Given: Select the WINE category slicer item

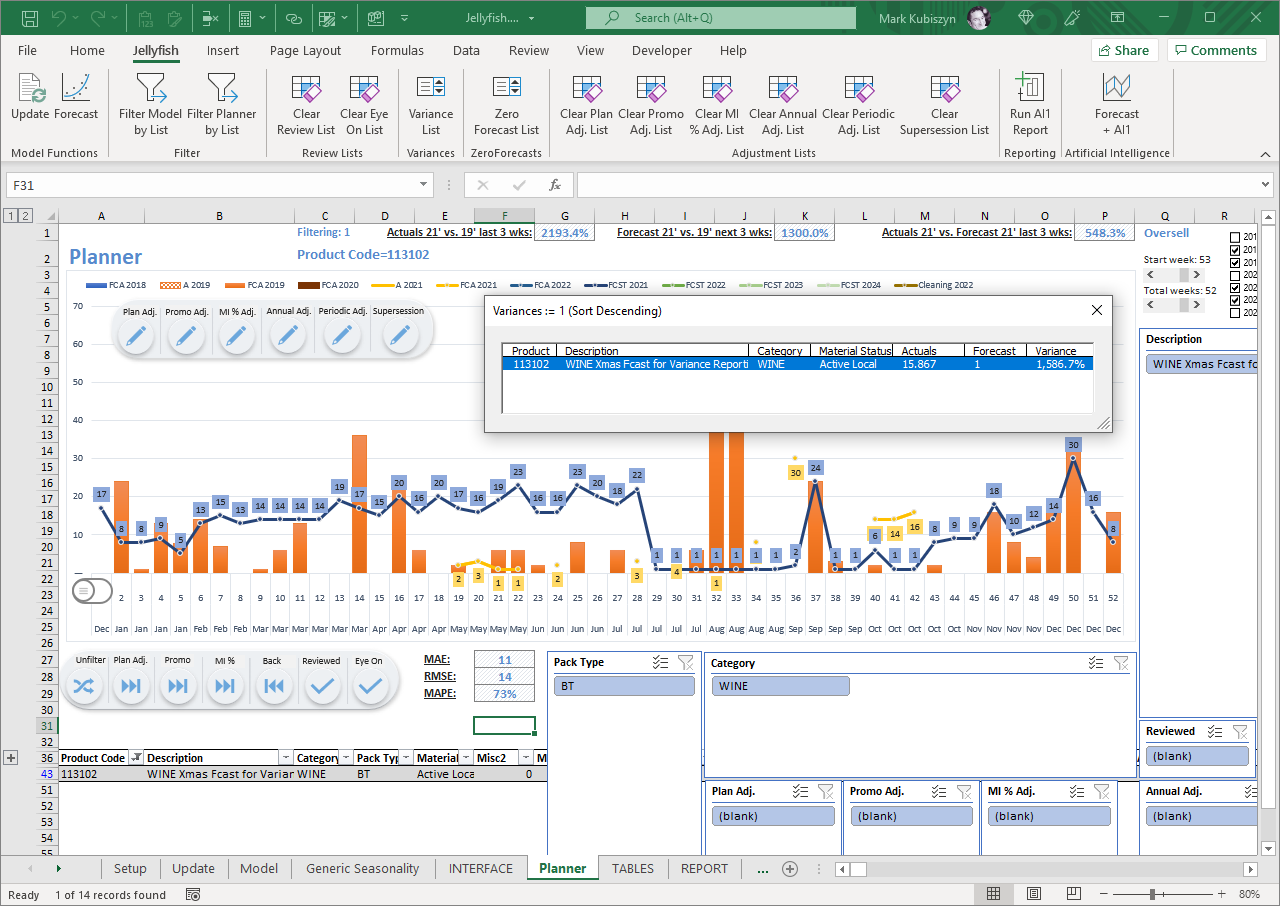Looking at the screenshot, I should [x=780, y=686].
